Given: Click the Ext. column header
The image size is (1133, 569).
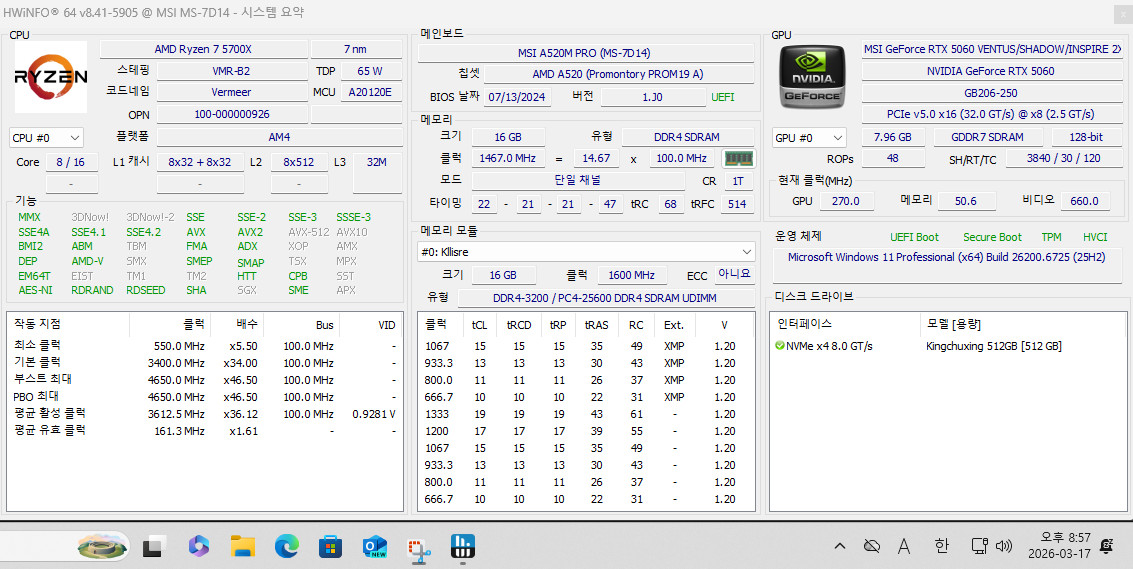Looking at the screenshot, I should (673, 325).
